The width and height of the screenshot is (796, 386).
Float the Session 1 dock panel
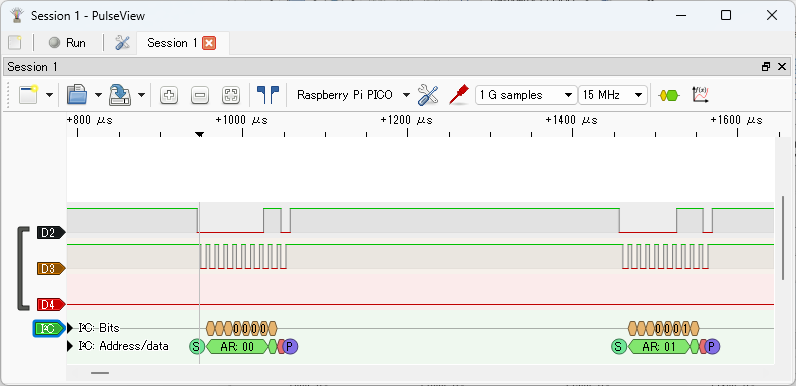tap(766, 67)
